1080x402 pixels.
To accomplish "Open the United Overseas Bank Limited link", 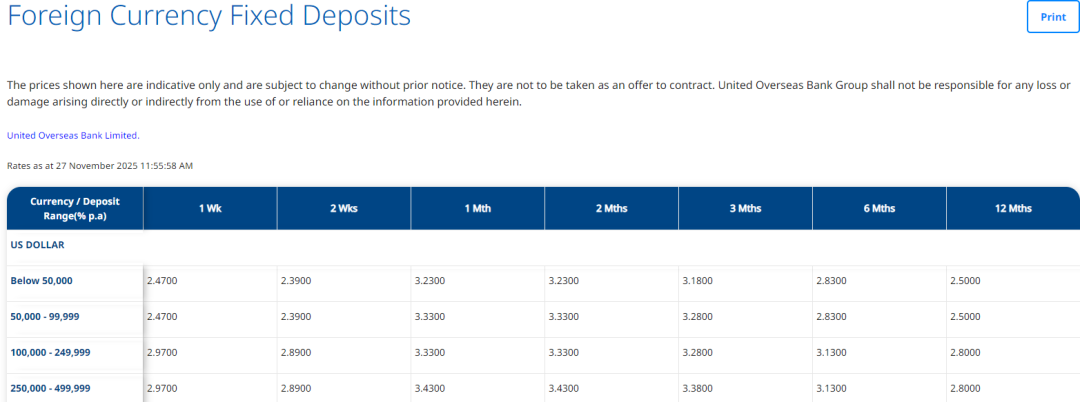I will point(73,135).
